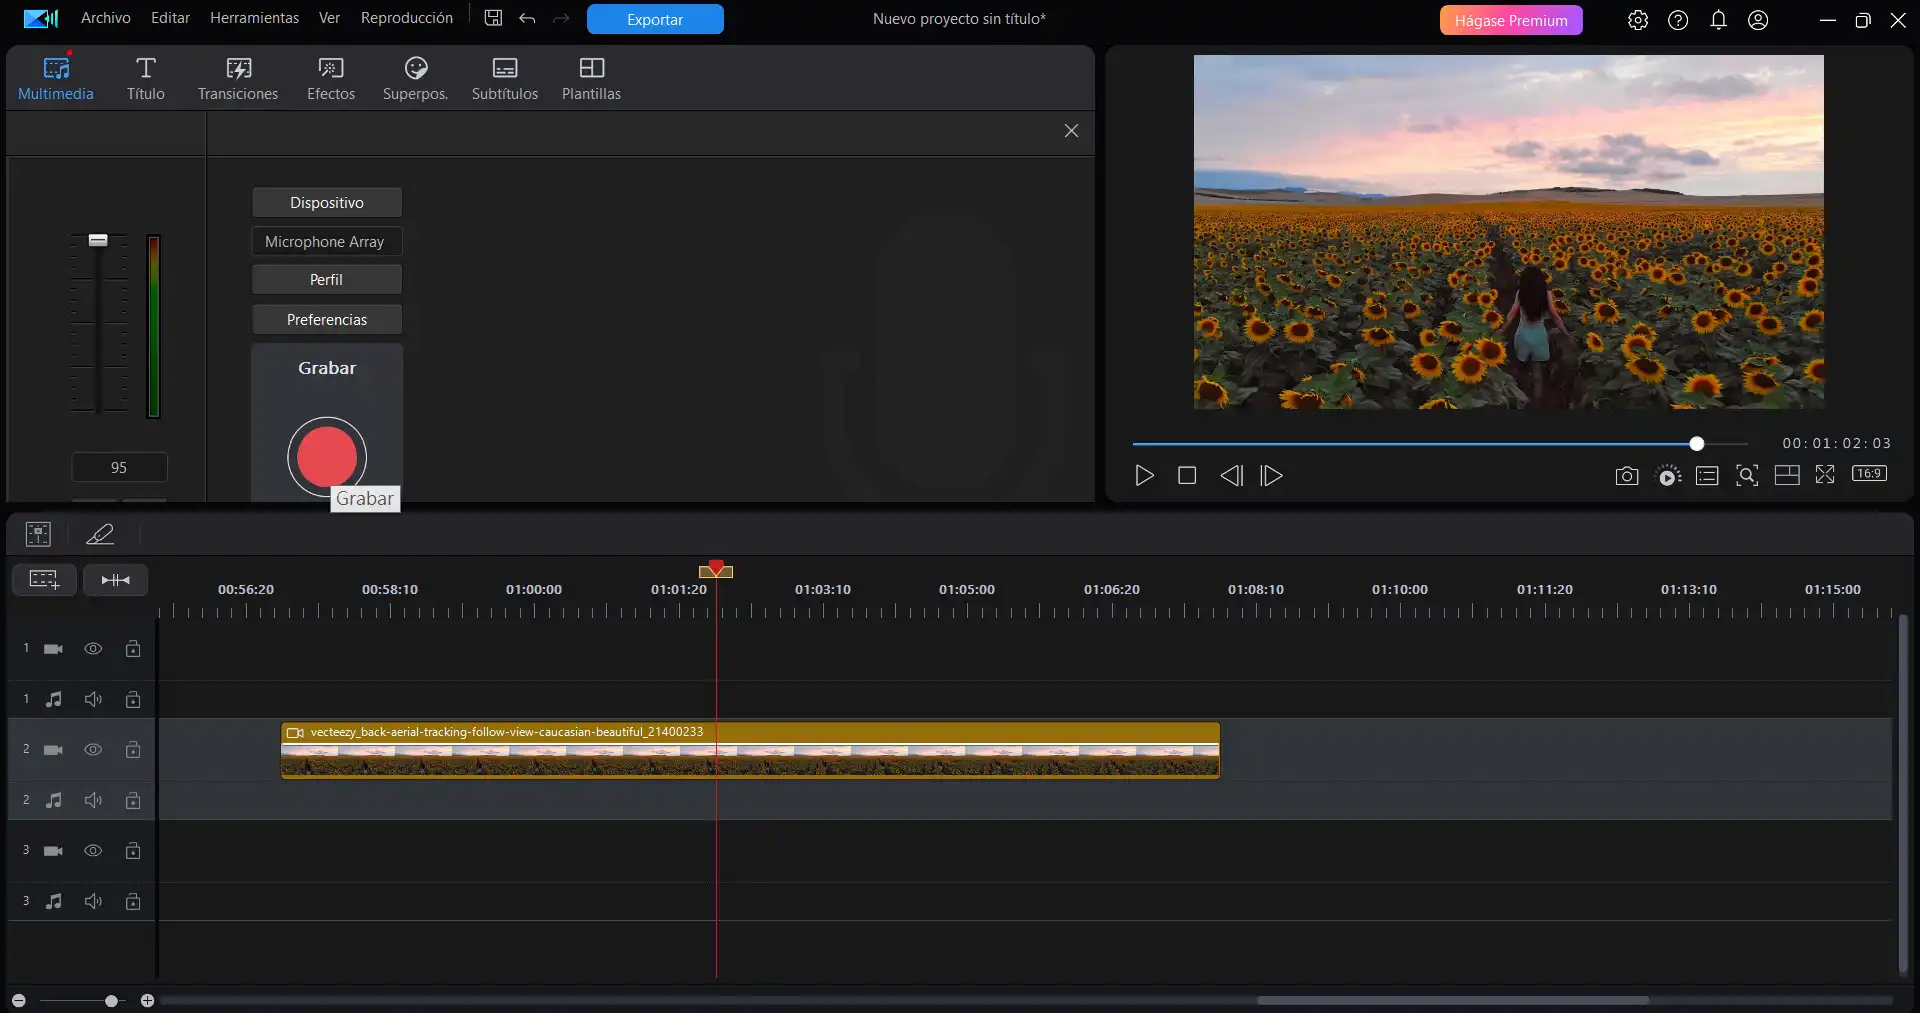
Task: Open the Microphone Array device dropdown
Action: [326, 241]
